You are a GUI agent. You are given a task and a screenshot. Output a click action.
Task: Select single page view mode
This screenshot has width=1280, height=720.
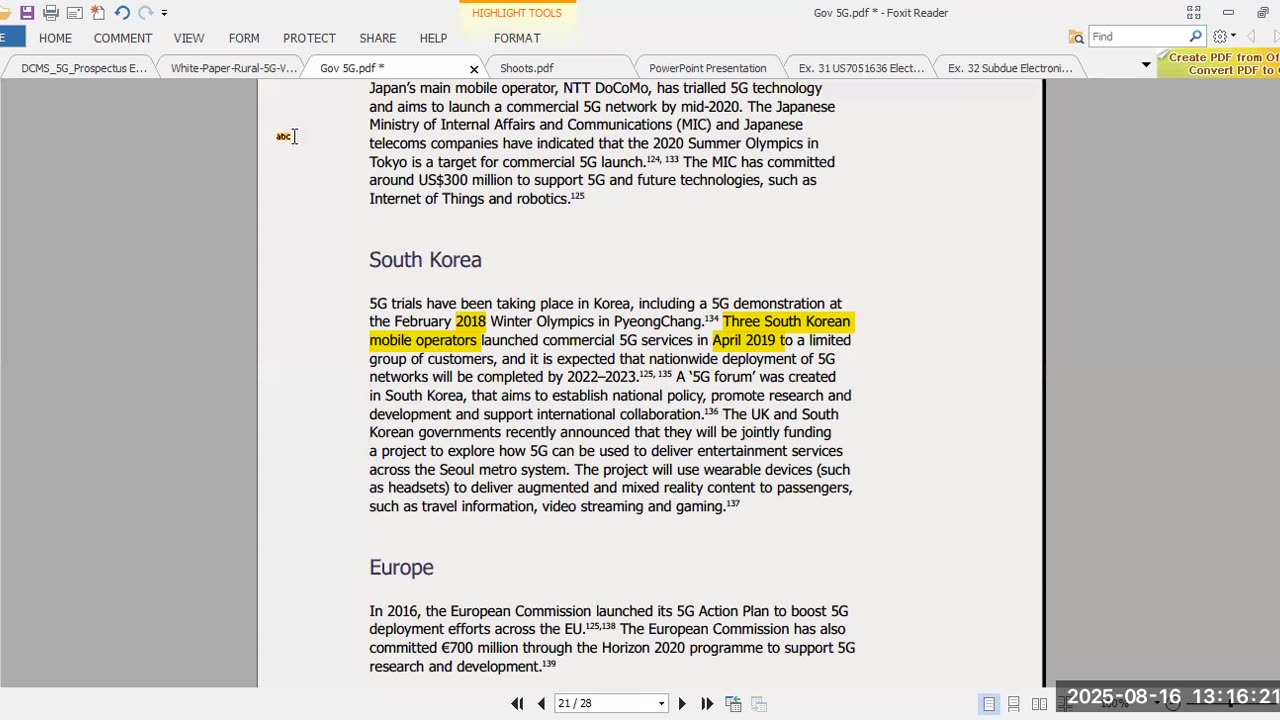[989, 704]
